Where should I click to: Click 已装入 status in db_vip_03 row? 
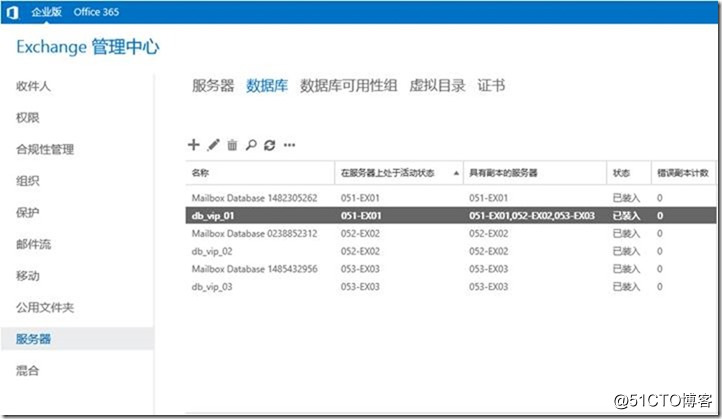click(626, 287)
